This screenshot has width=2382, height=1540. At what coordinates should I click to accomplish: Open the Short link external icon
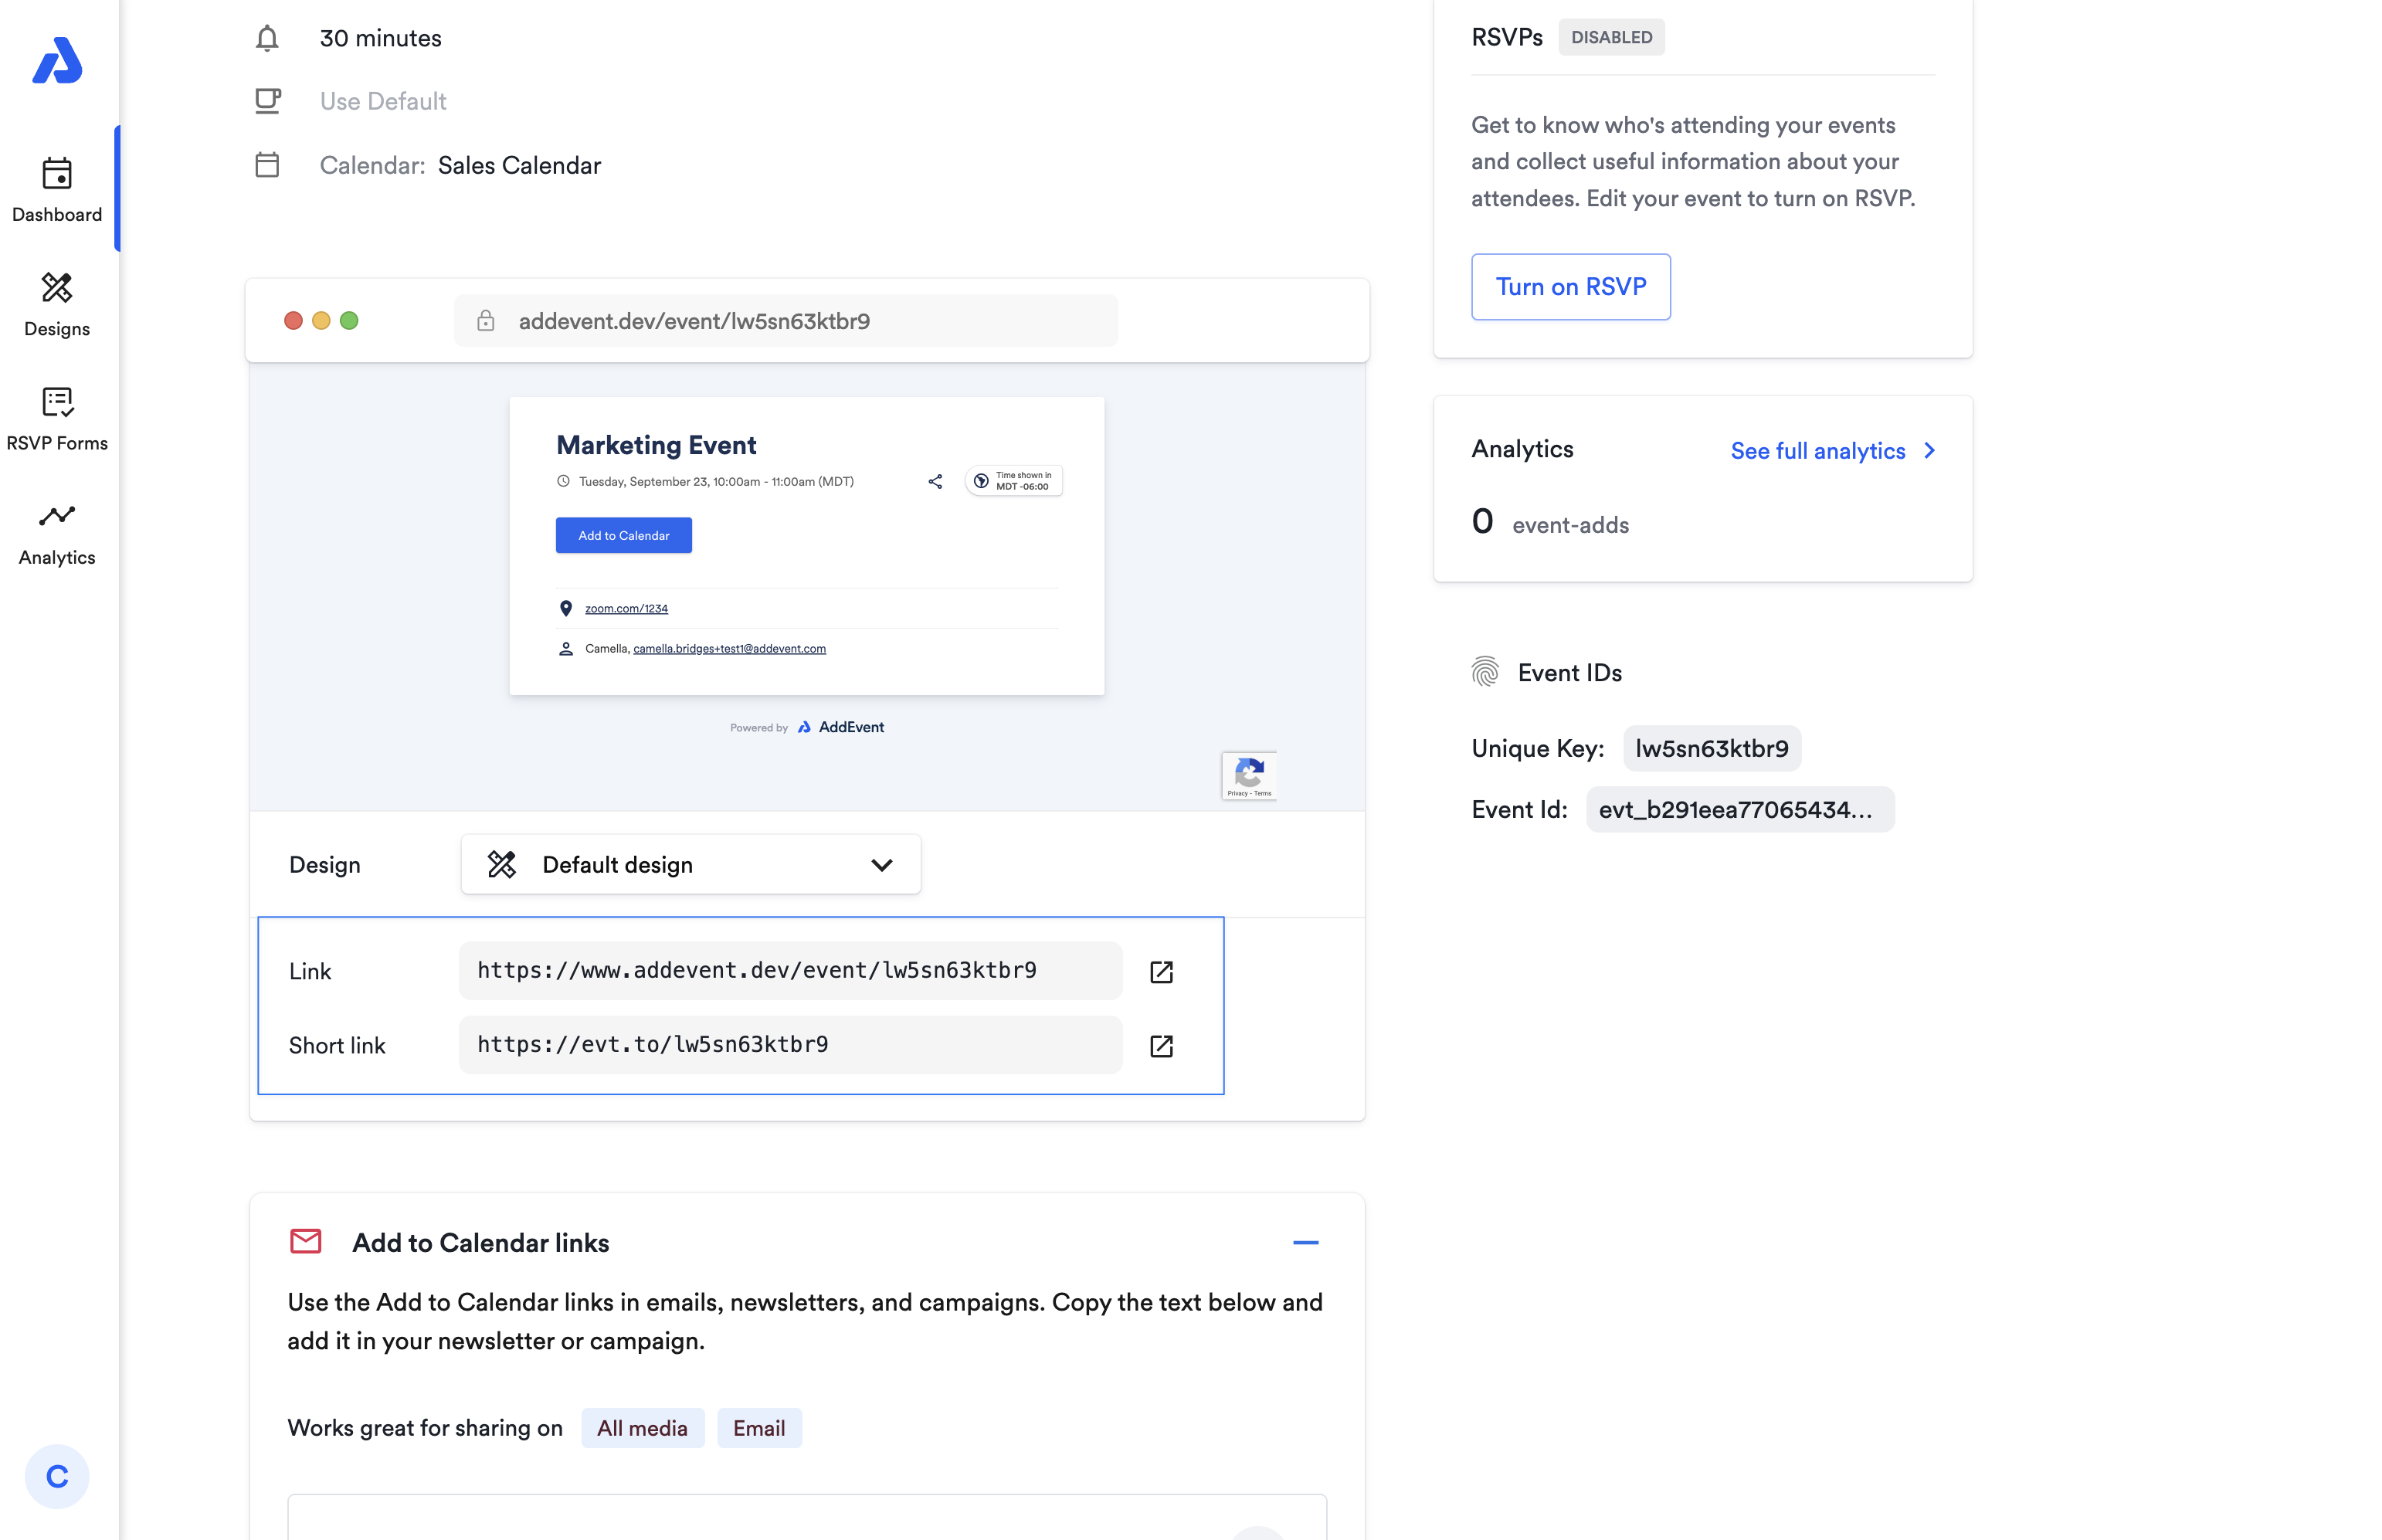click(x=1160, y=1045)
